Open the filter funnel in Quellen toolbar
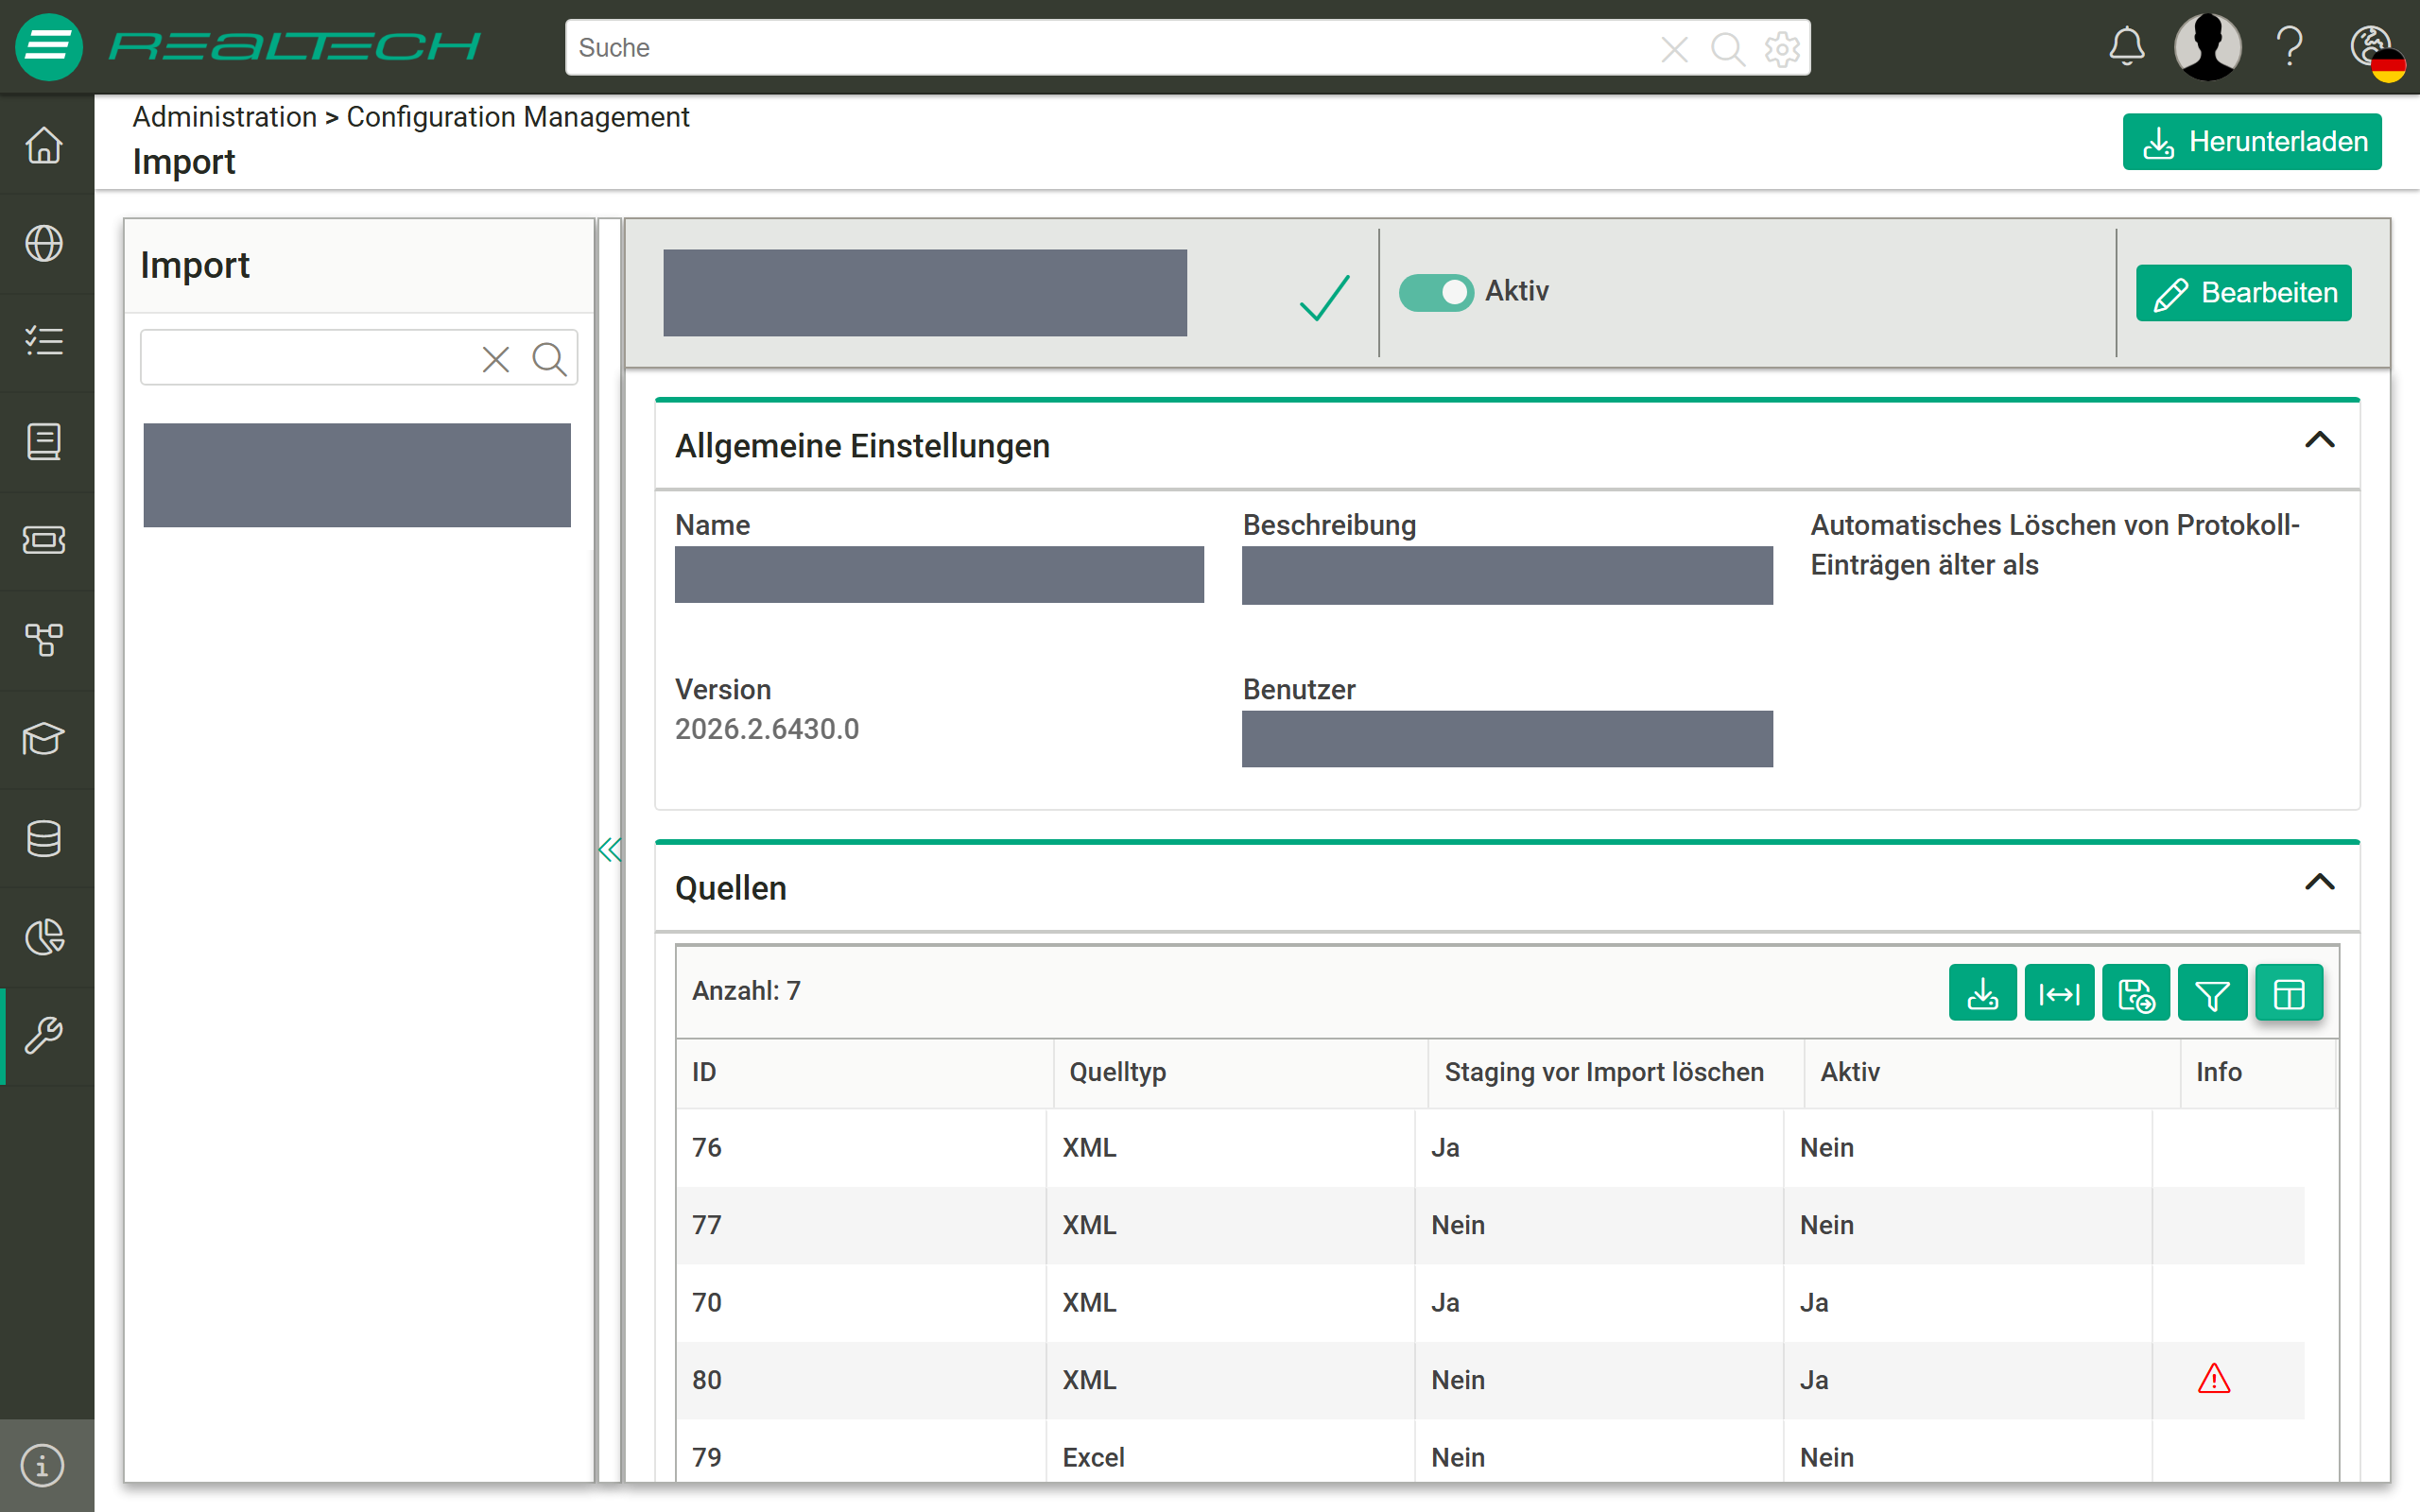 coord(2212,994)
